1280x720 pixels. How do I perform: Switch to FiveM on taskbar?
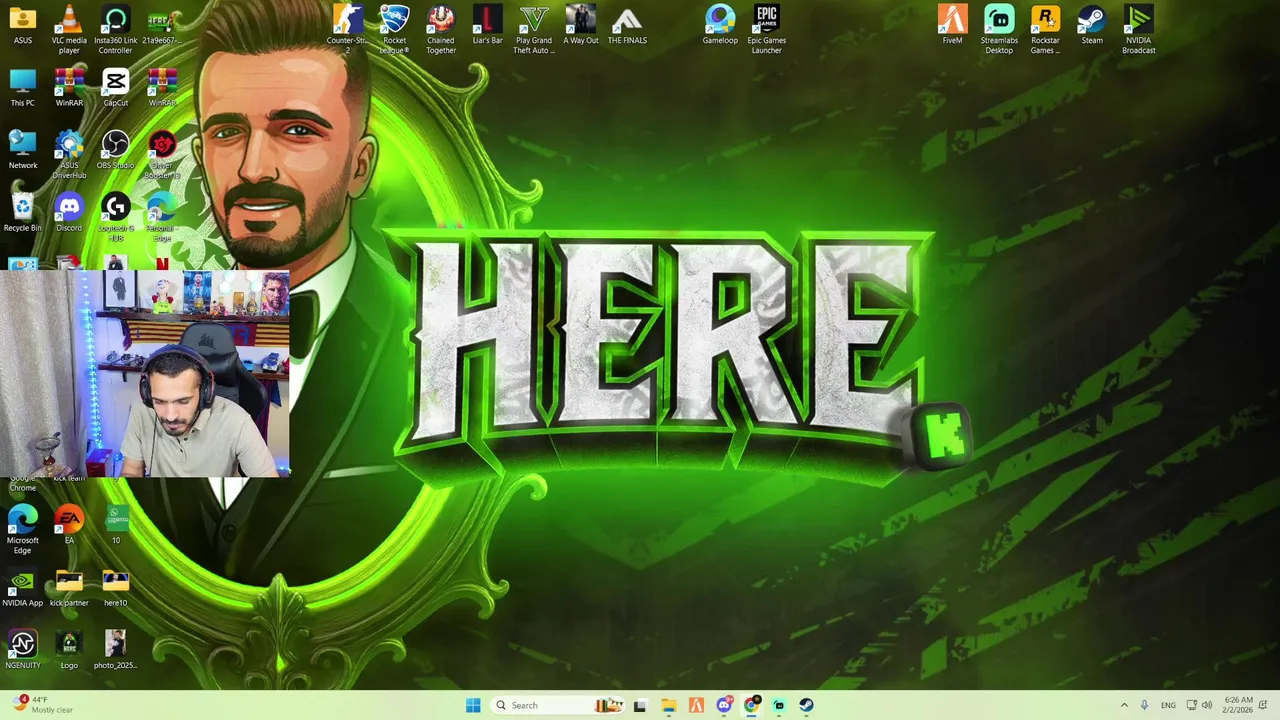pyautogui.click(x=696, y=705)
